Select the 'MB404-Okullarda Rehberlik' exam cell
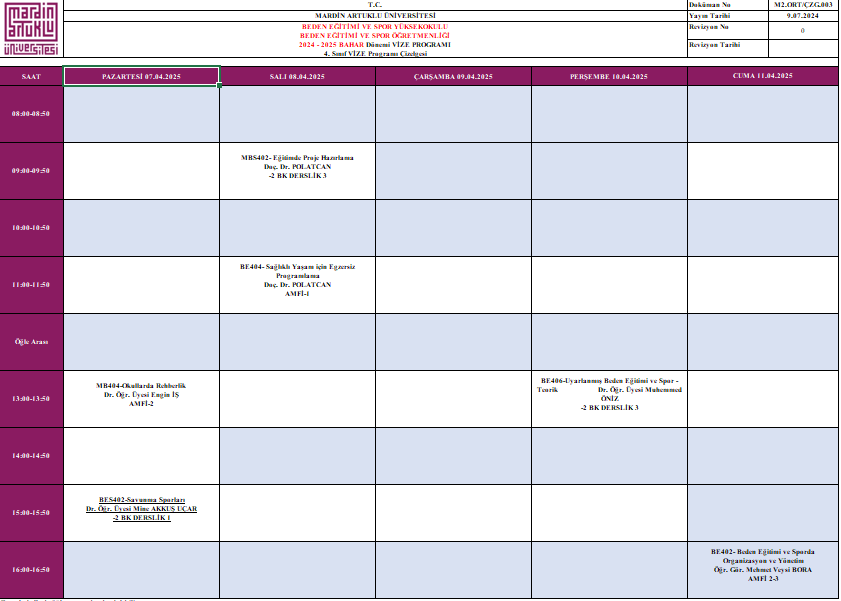 click(142, 399)
